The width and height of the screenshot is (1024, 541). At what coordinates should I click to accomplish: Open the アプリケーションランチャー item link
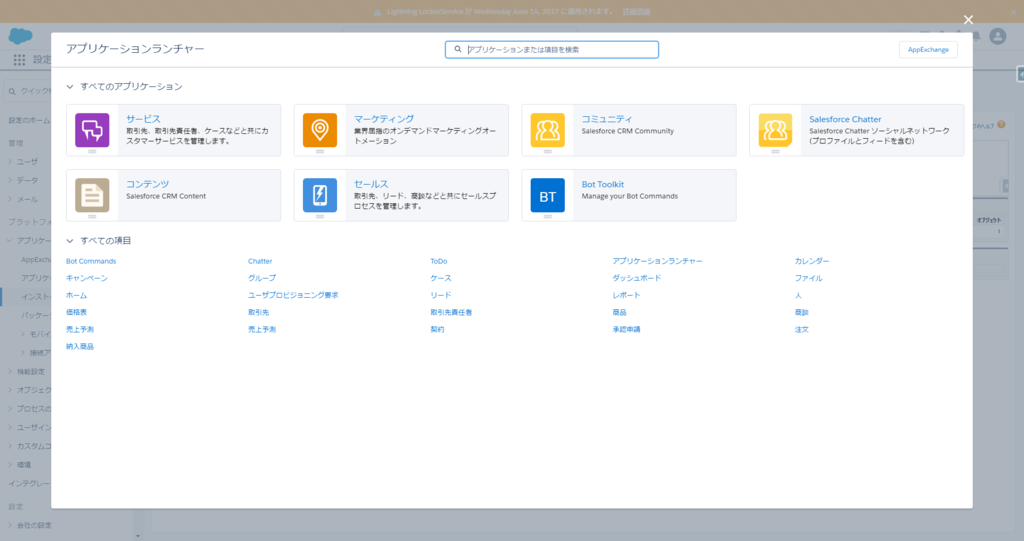click(x=658, y=261)
